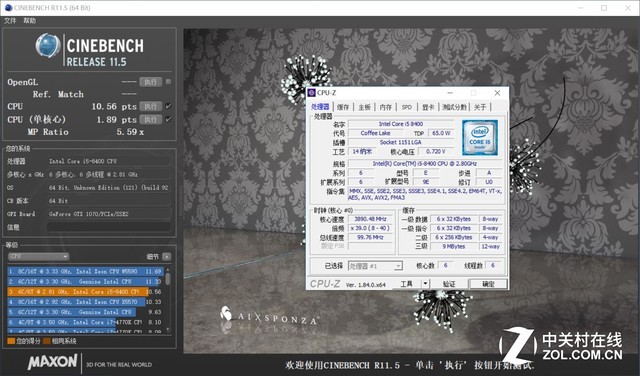Click the Cinebench globe logo icon
The image size is (640, 376).
pyautogui.click(x=48, y=45)
